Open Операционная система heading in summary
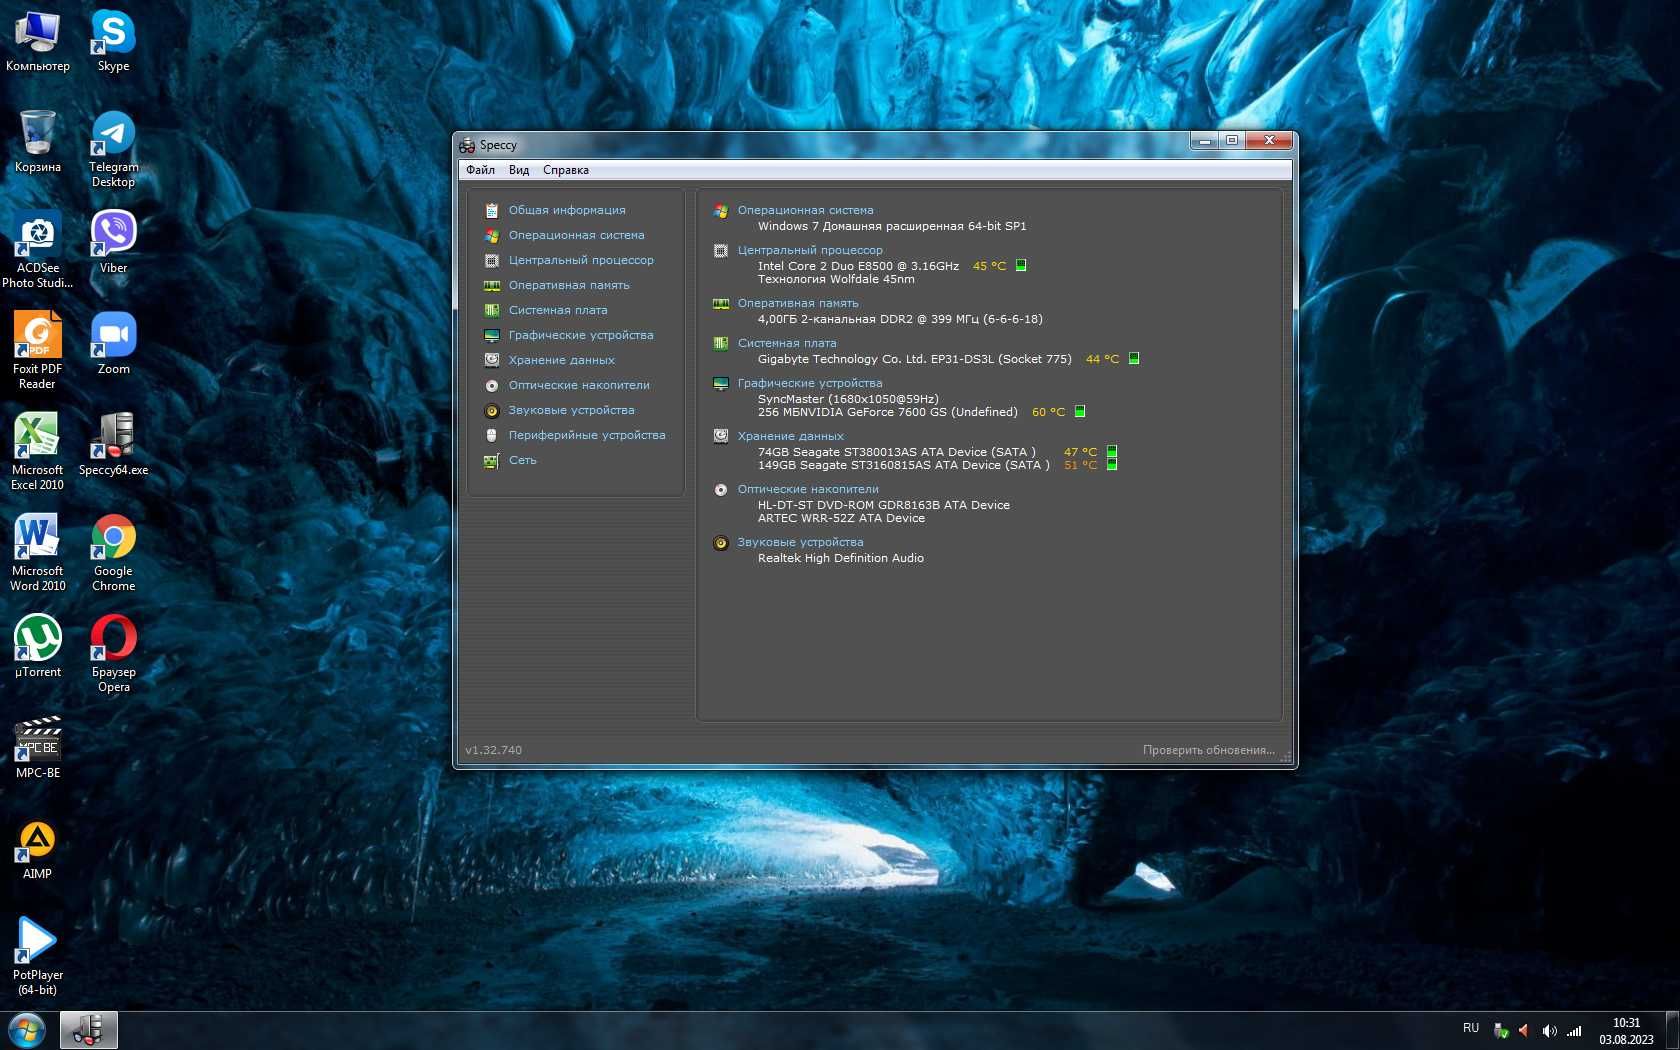This screenshot has width=1680, height=1050. (805, 210)
